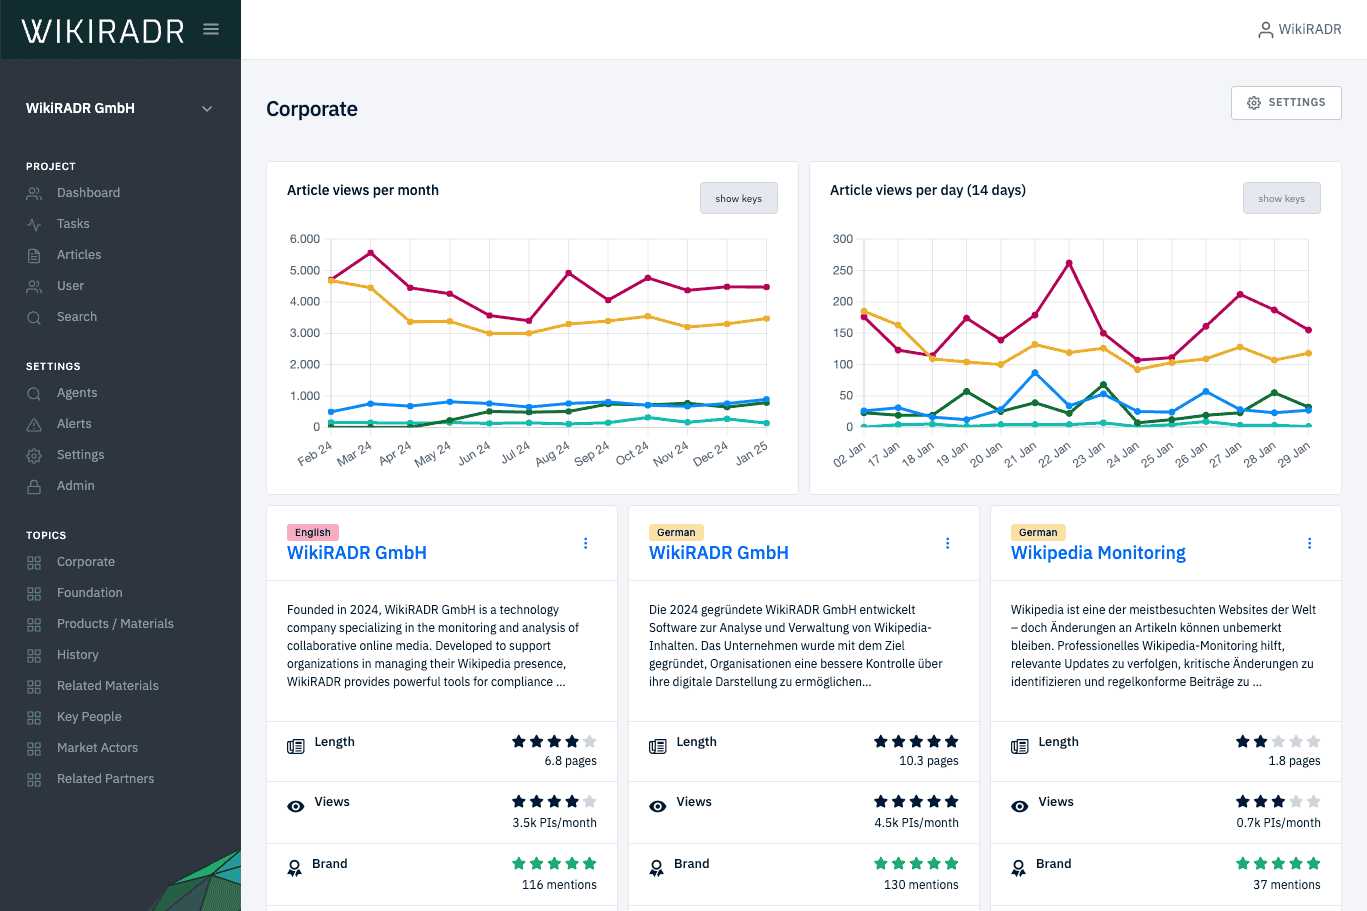The width and height of the screenshot is (1367, 911).
Task: Open the Wikipedia Monitoring article title link
Action: tap(1098, 553)
